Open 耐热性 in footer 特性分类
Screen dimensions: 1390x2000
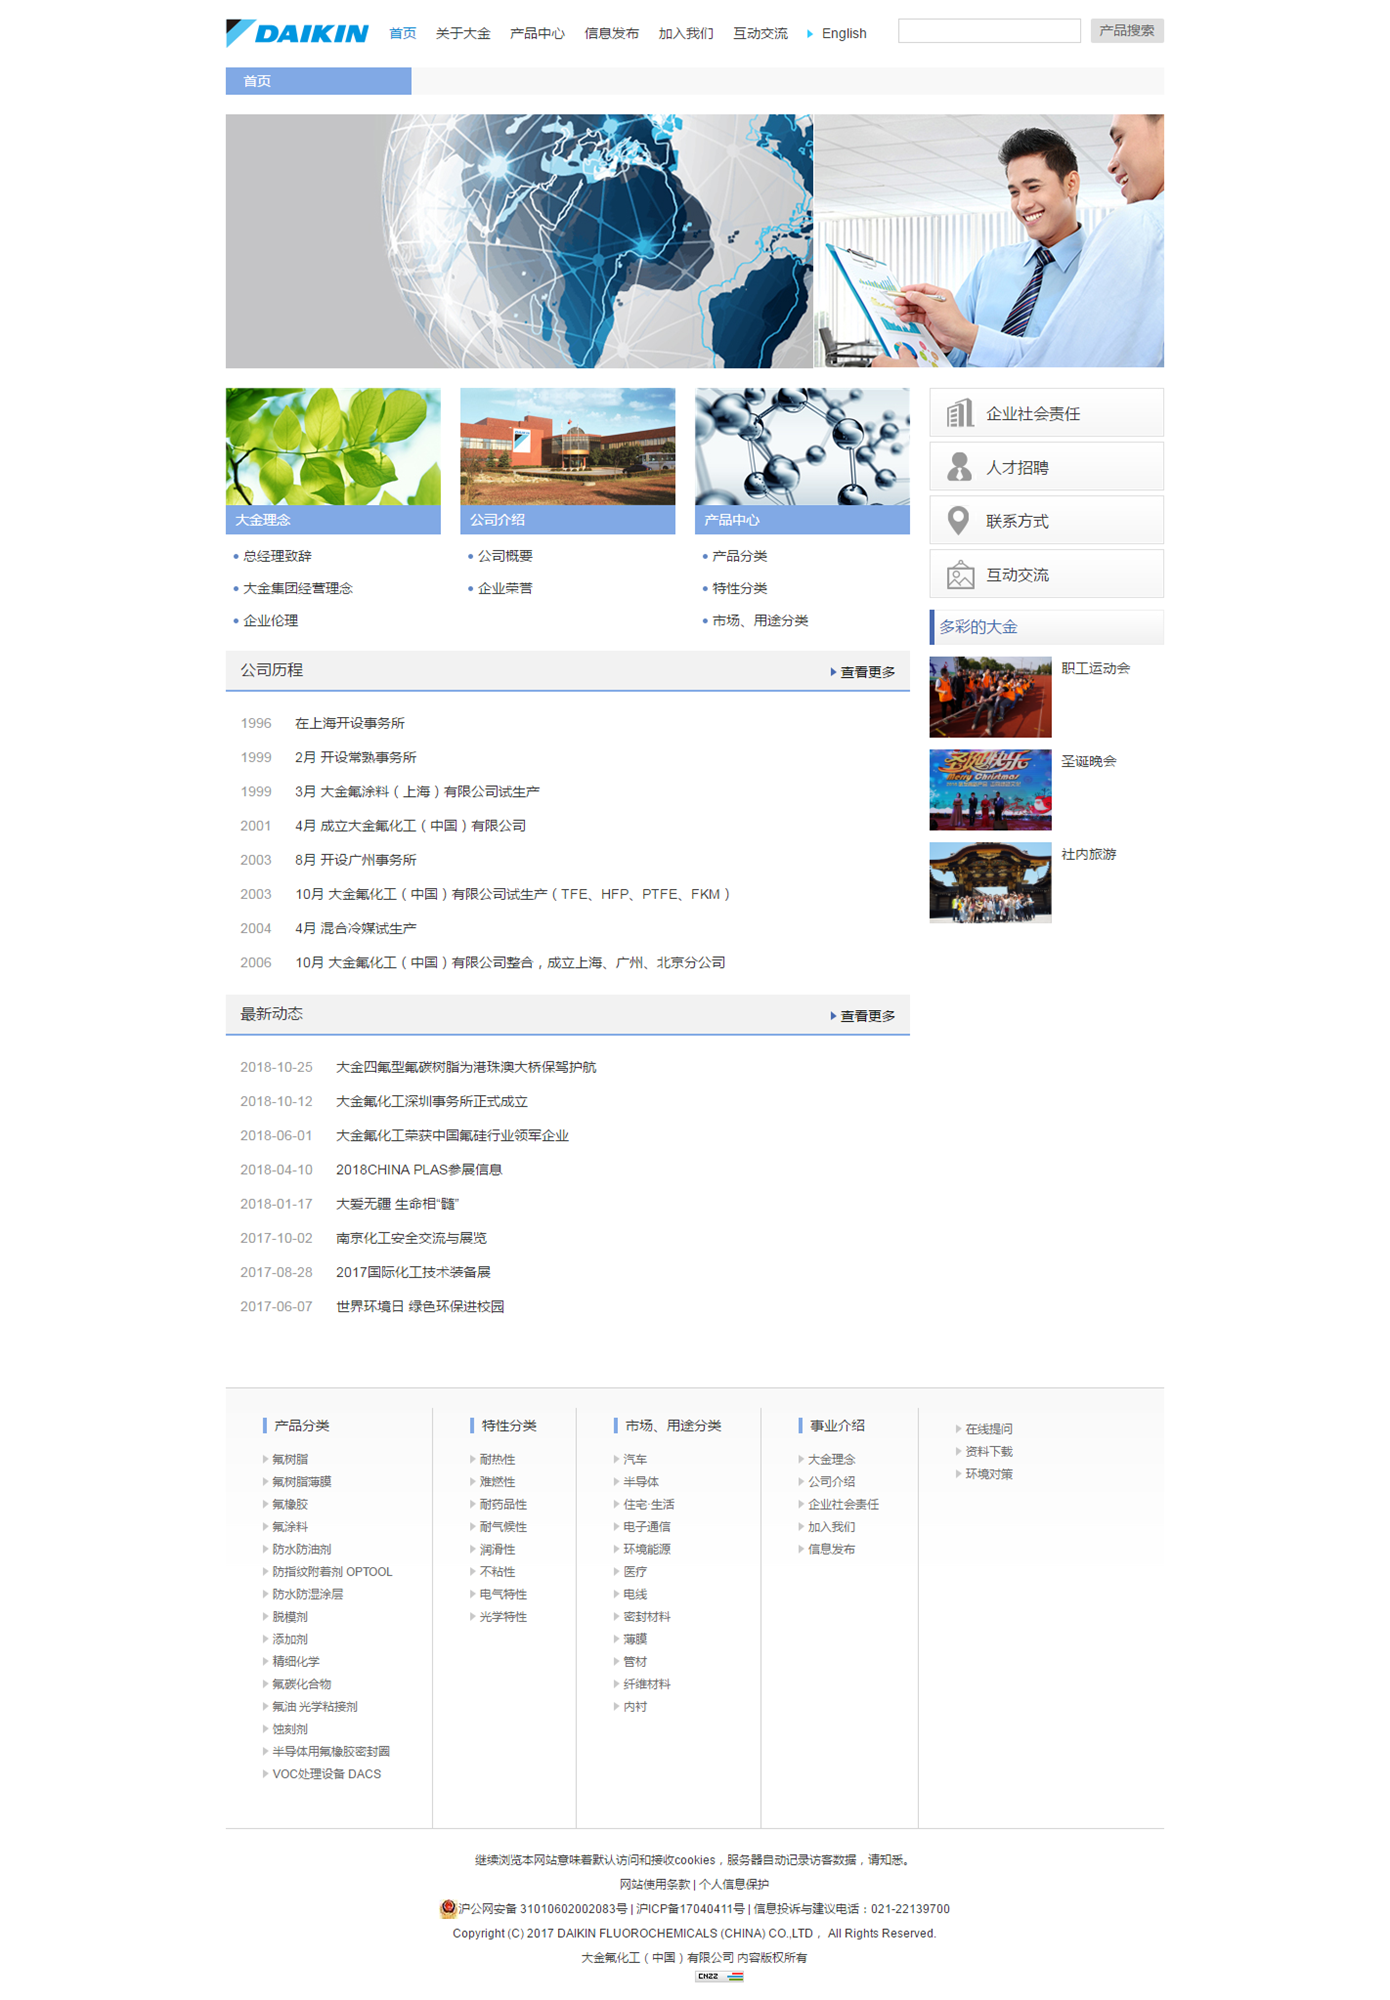coord(497,1459)
